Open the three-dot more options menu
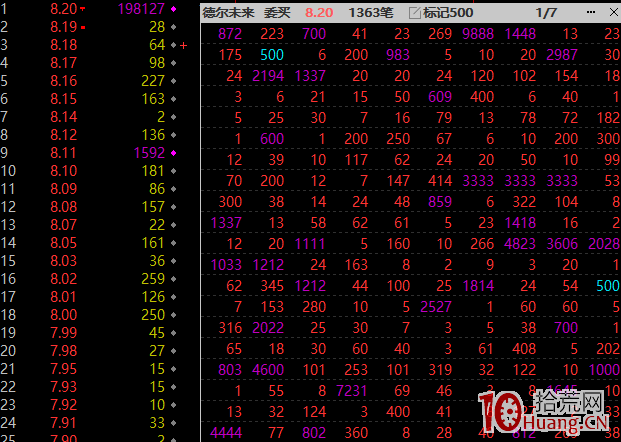Viewport: 621px width, 442px height. 591,12
